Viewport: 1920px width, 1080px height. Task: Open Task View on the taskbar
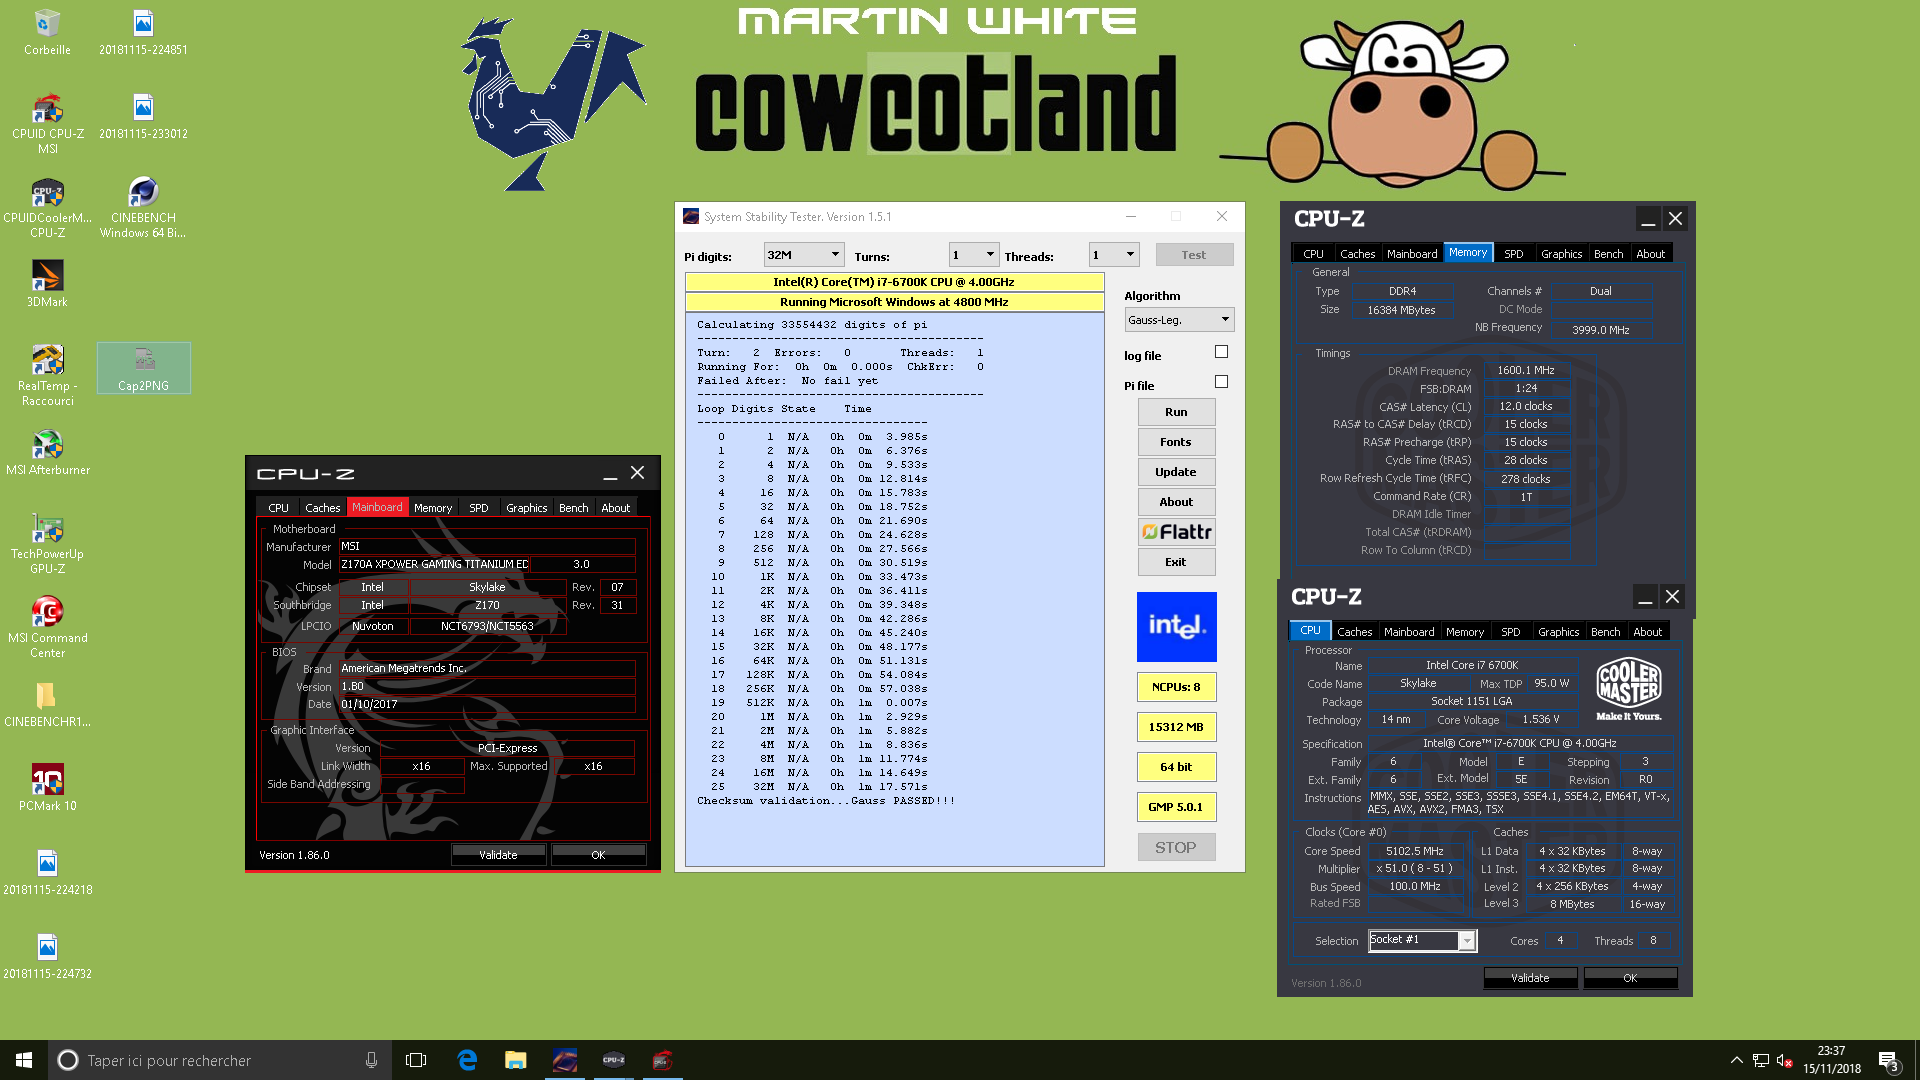click(416, 1060)
